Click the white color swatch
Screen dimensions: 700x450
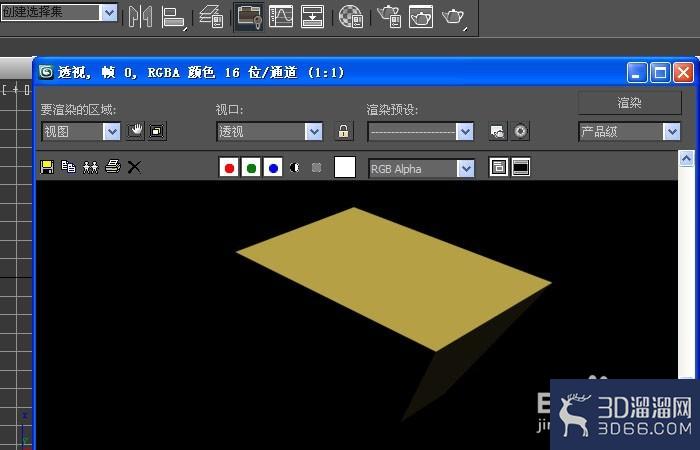(x=345, y=167)
